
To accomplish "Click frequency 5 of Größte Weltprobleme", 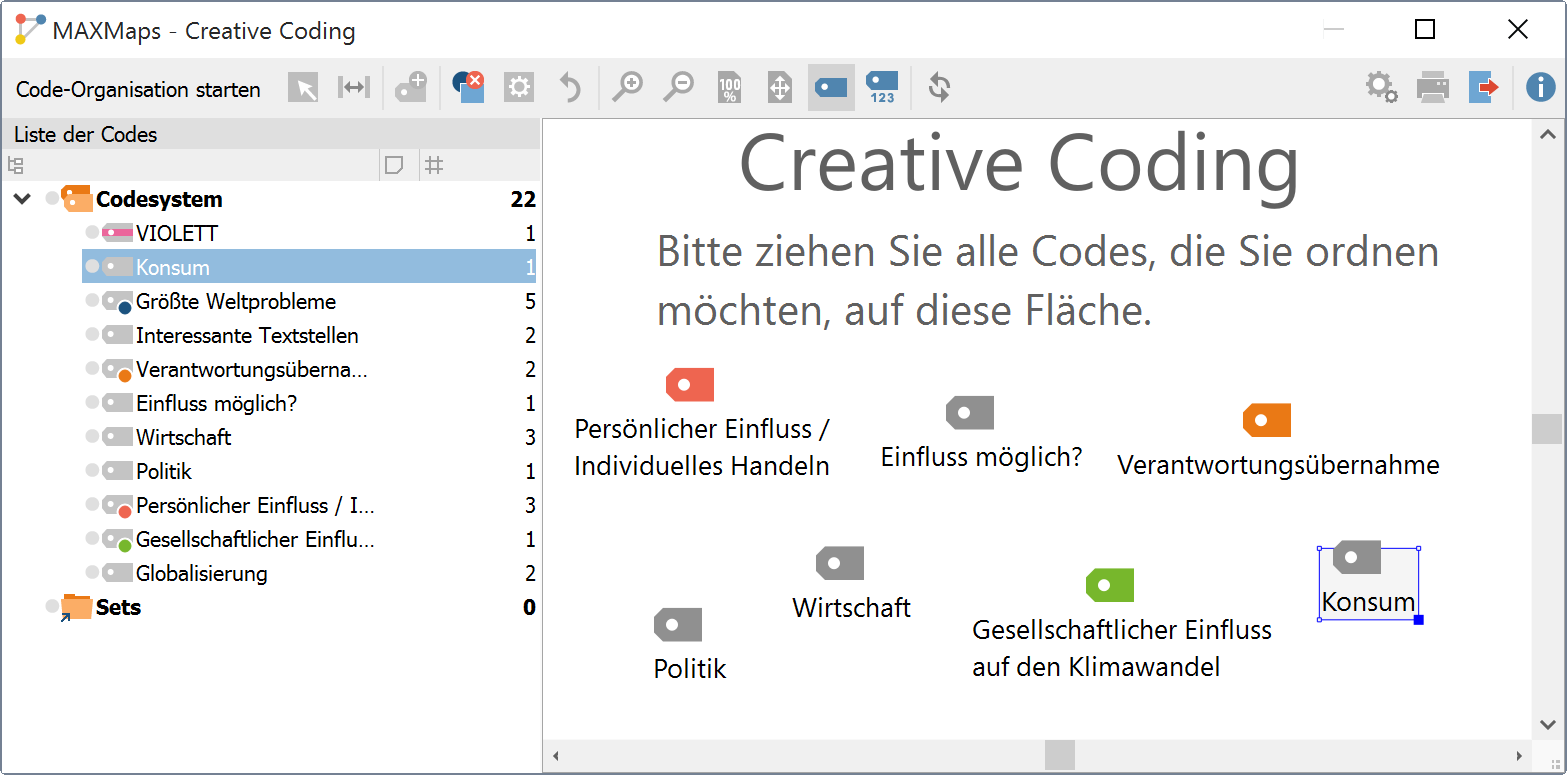I will [530, 301].
